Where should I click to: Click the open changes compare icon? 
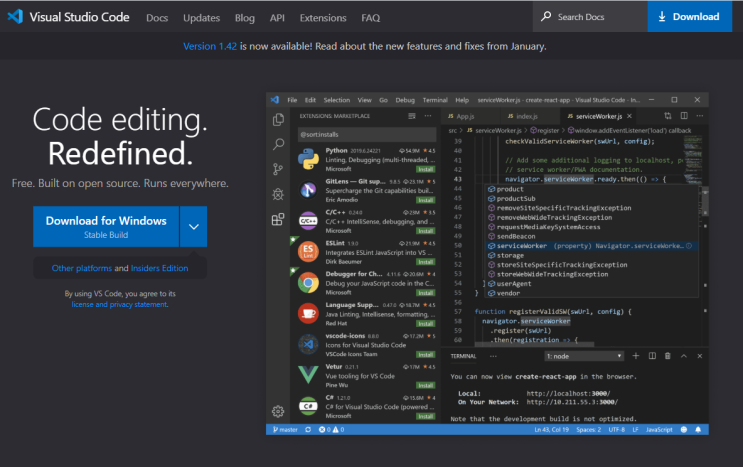click(x=668, y=116)
